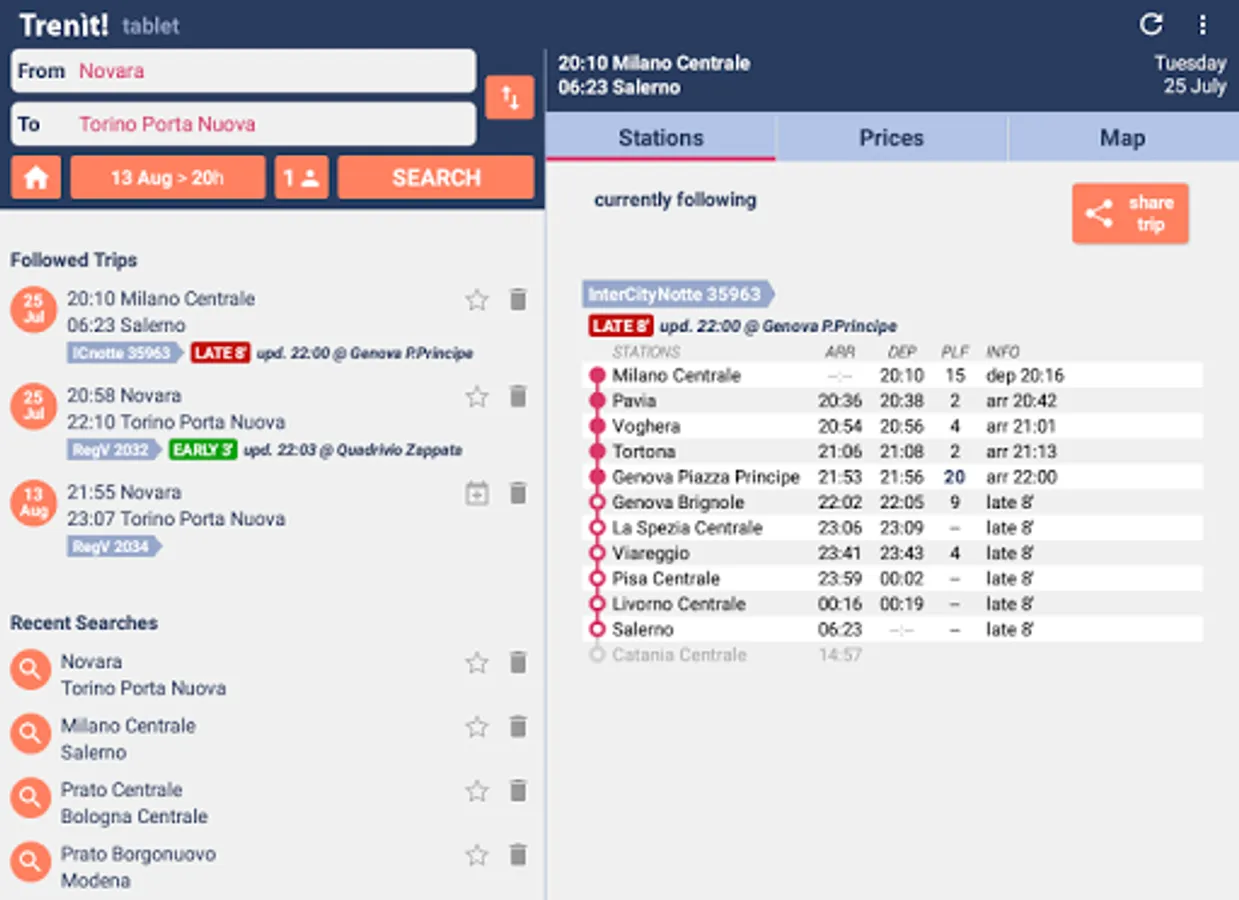Delete the Novara to Torino recent search
This screenshot has width=1239, height=900.
(518, 662)
